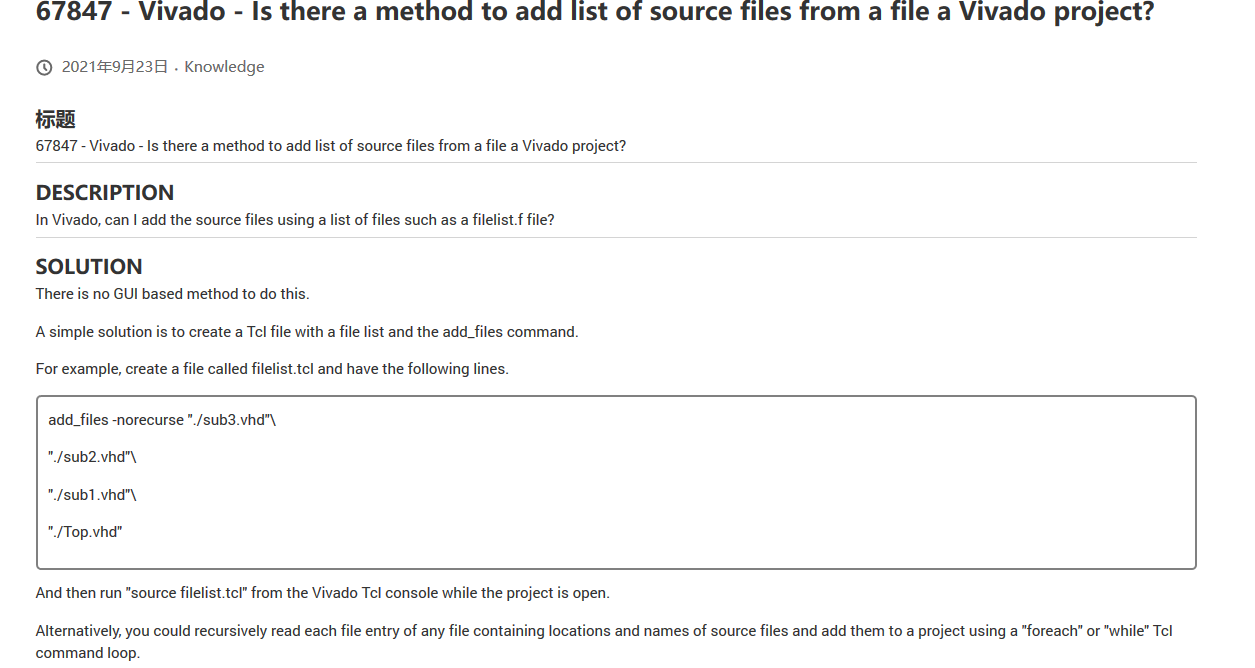
Task: Click the "./sub1.vhd" code line
Action: (x=92, y=495)
